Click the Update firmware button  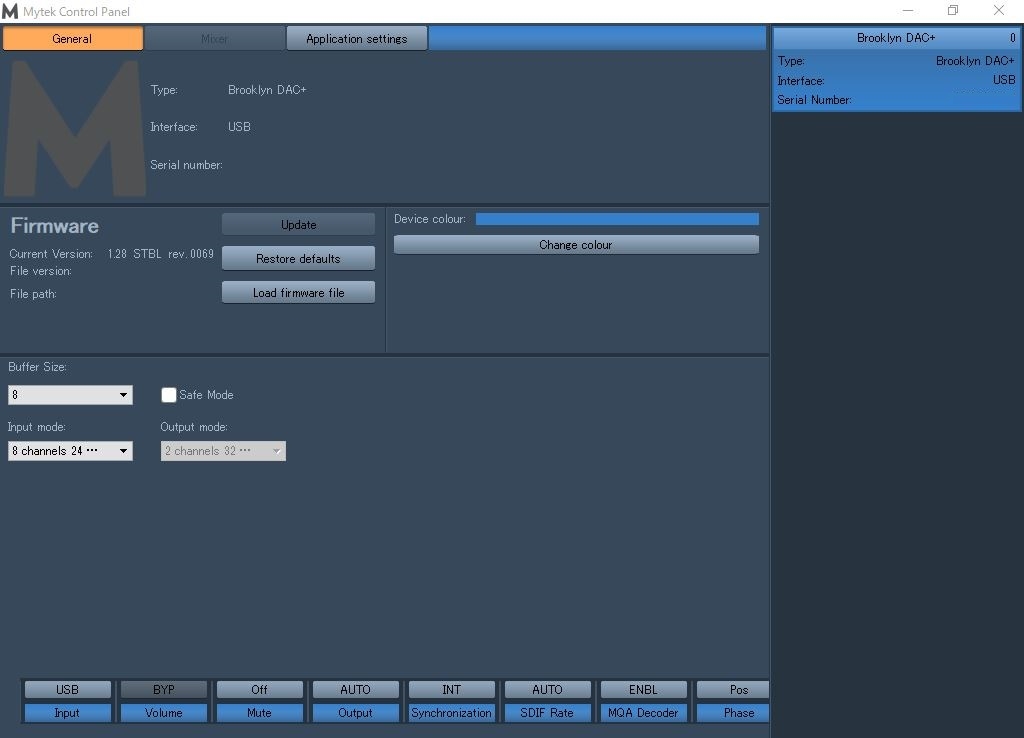(x=298, y=225)
